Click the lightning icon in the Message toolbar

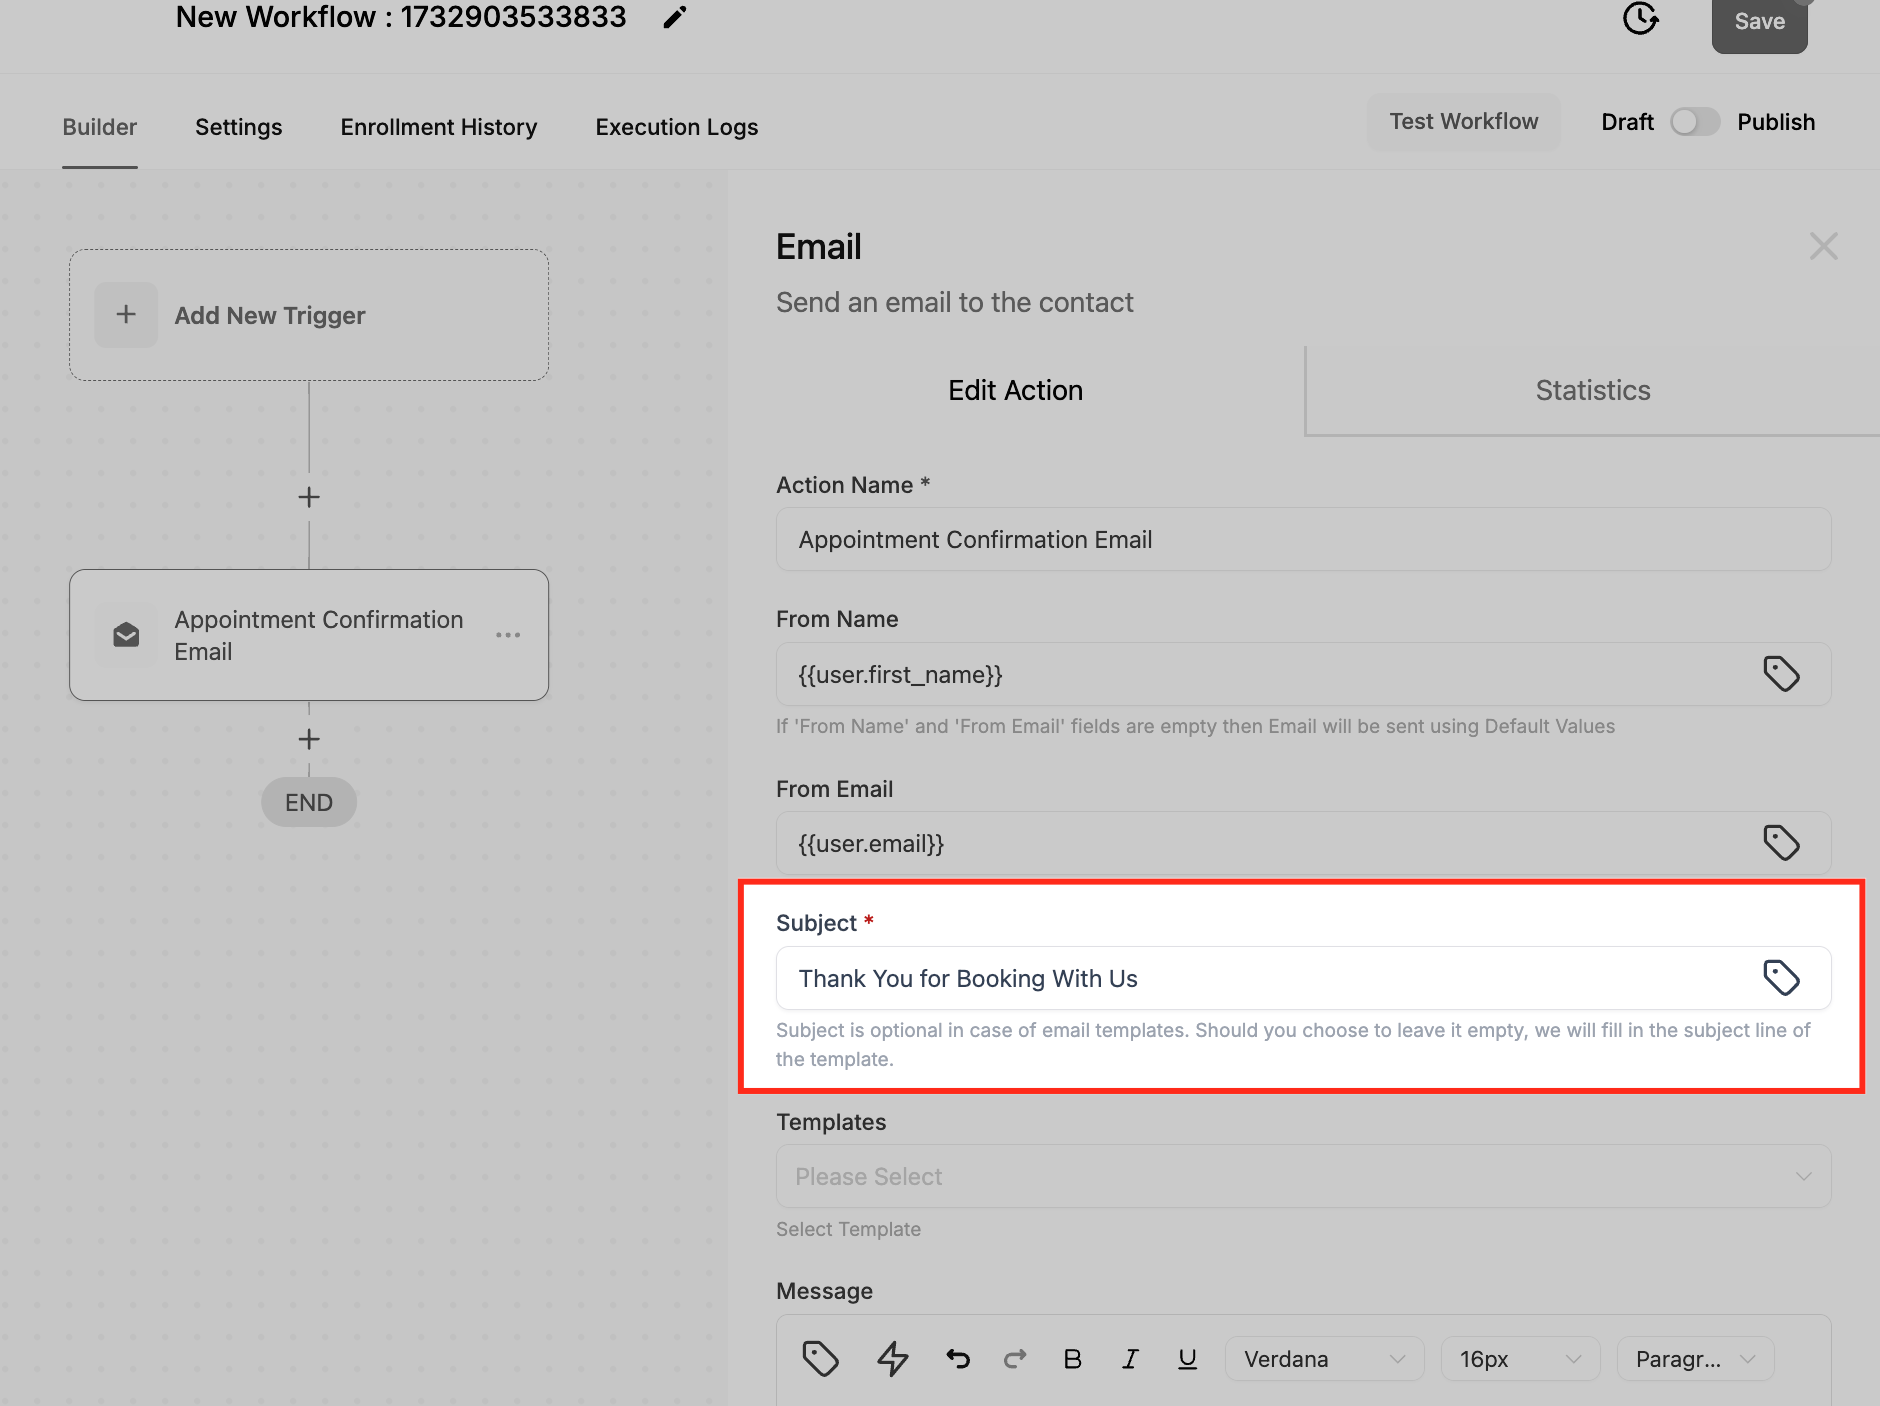pos(891,1359)
